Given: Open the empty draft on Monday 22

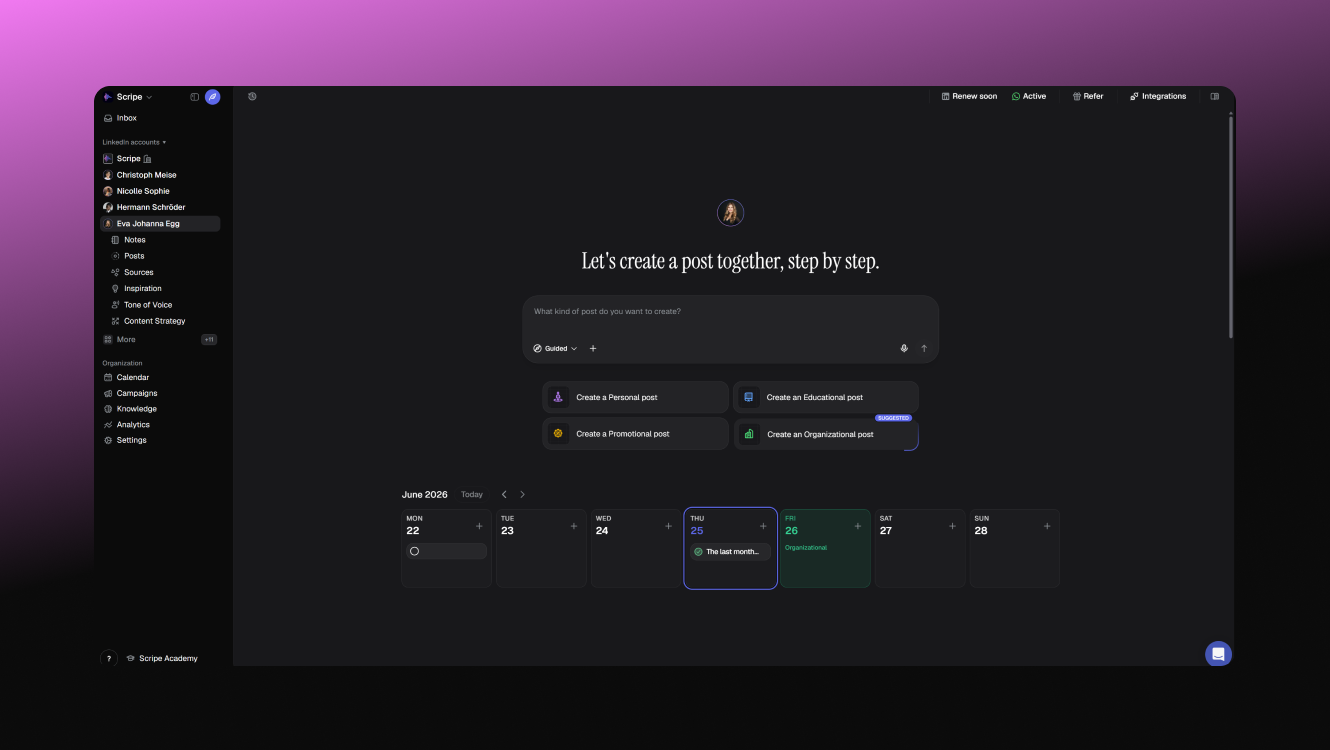Looking at the screenshot, I should 447,551.
